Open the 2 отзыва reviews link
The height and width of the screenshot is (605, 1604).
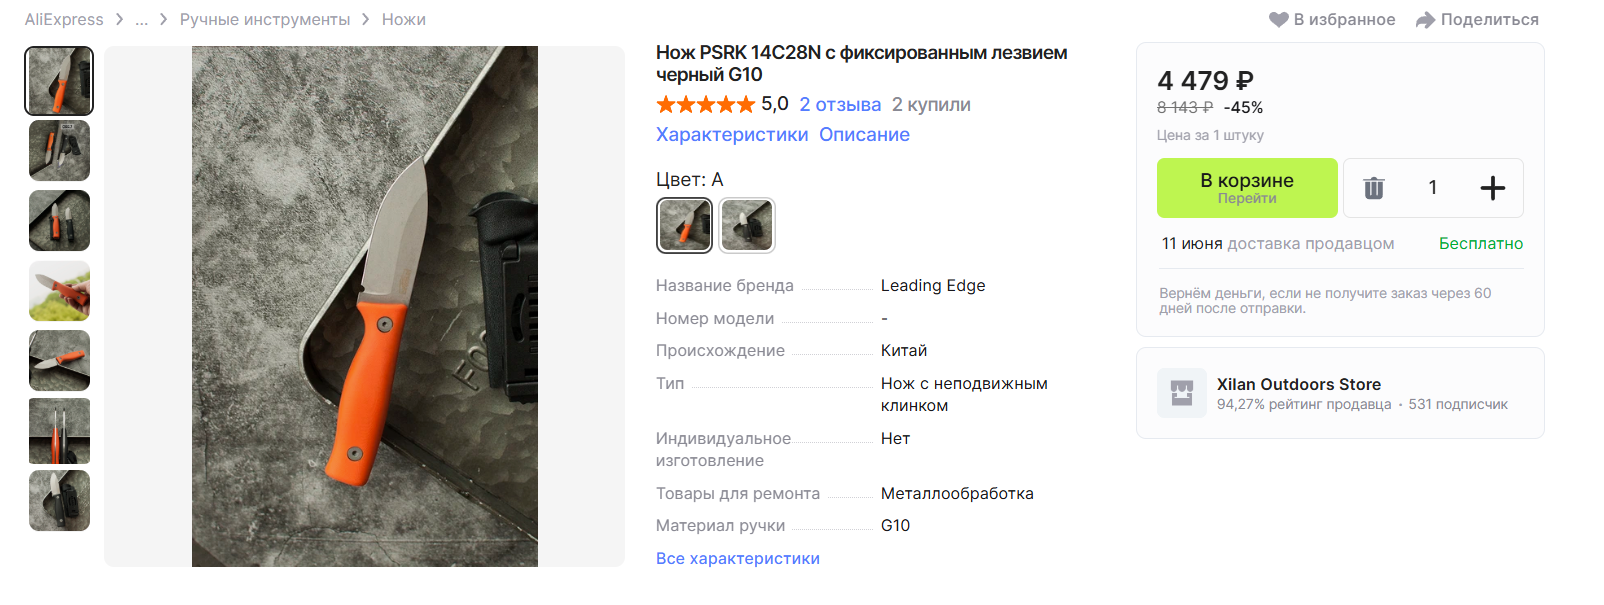click(840, 105)
